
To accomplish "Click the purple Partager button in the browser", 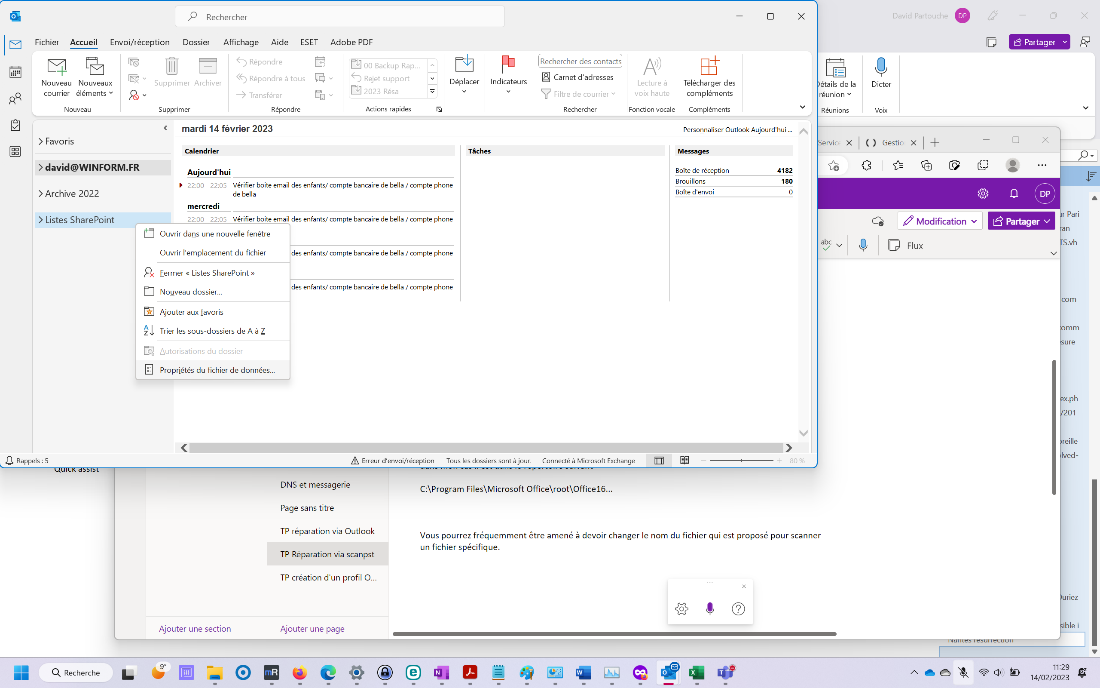I will pos(1021,221).
